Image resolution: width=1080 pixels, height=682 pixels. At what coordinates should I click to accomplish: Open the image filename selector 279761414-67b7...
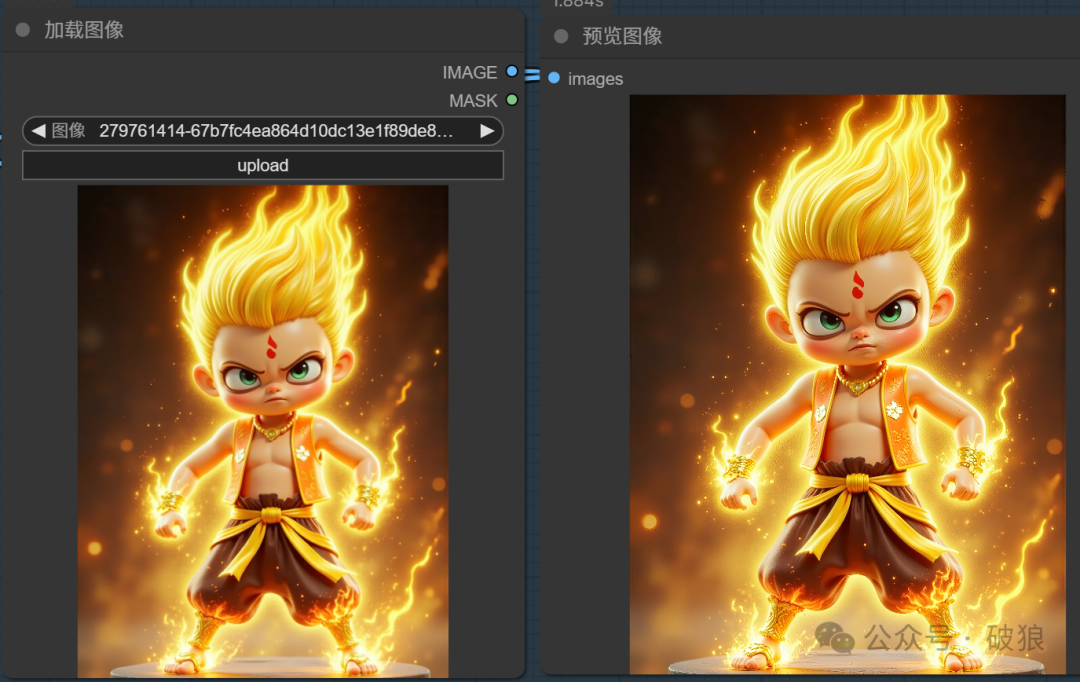pos(262,131)
